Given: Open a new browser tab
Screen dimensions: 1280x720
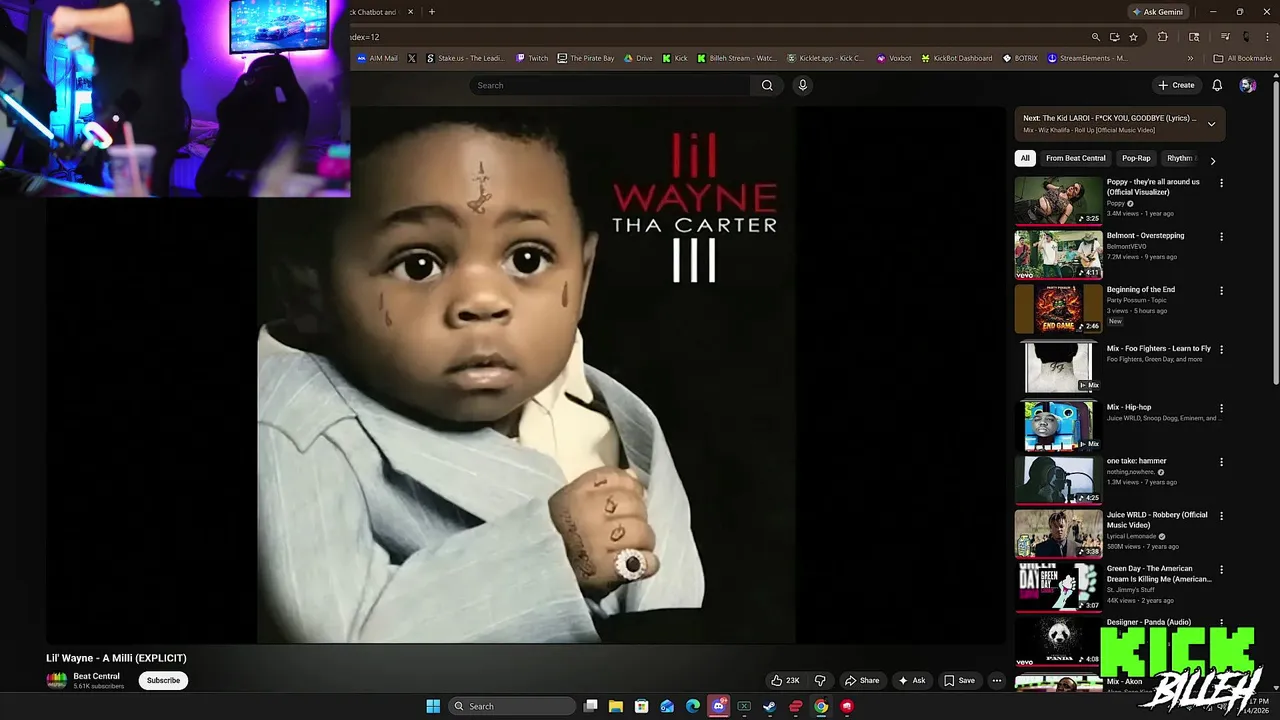Looking at the screenshot, I should 432,12.
